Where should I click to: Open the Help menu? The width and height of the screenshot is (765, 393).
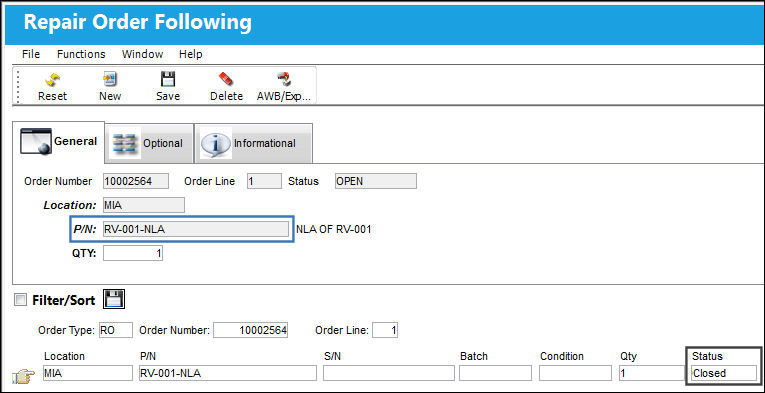[190, 54]
